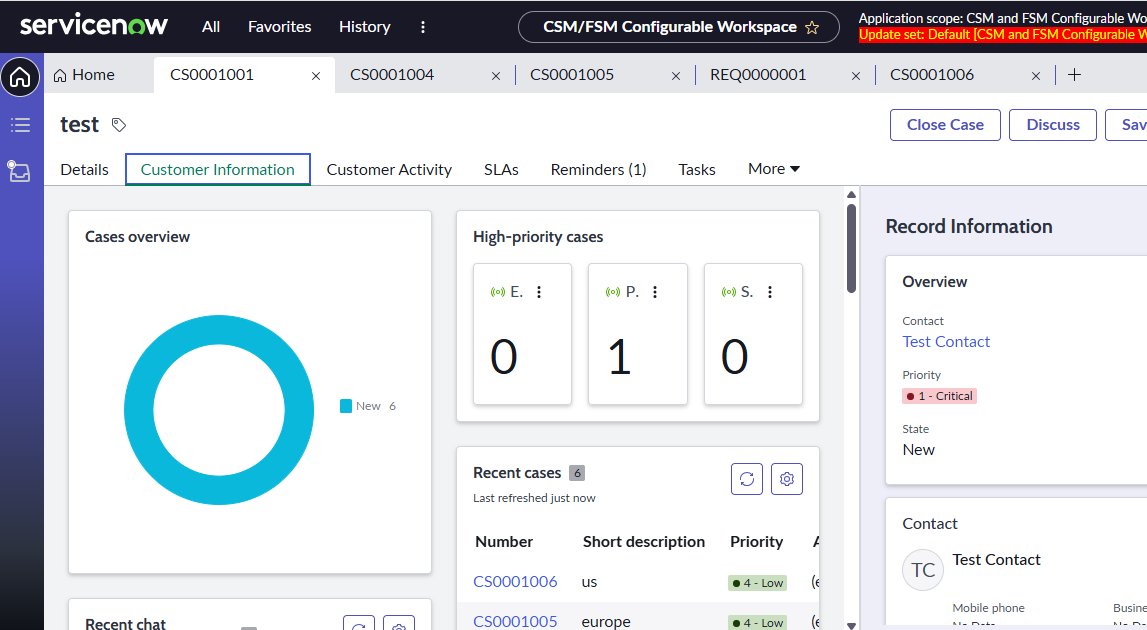Open the P. high-priority card count
This screenshot has height=630, width=1147.
tap(619, 357)
